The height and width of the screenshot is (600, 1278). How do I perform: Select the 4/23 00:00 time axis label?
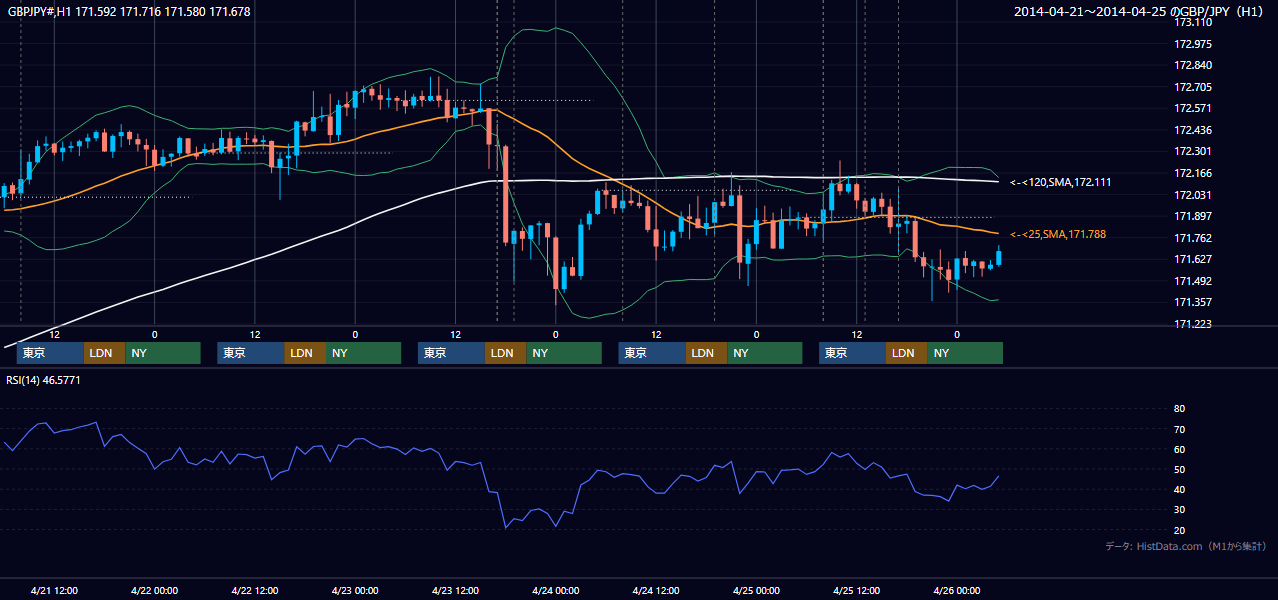(x=355, y=591)
